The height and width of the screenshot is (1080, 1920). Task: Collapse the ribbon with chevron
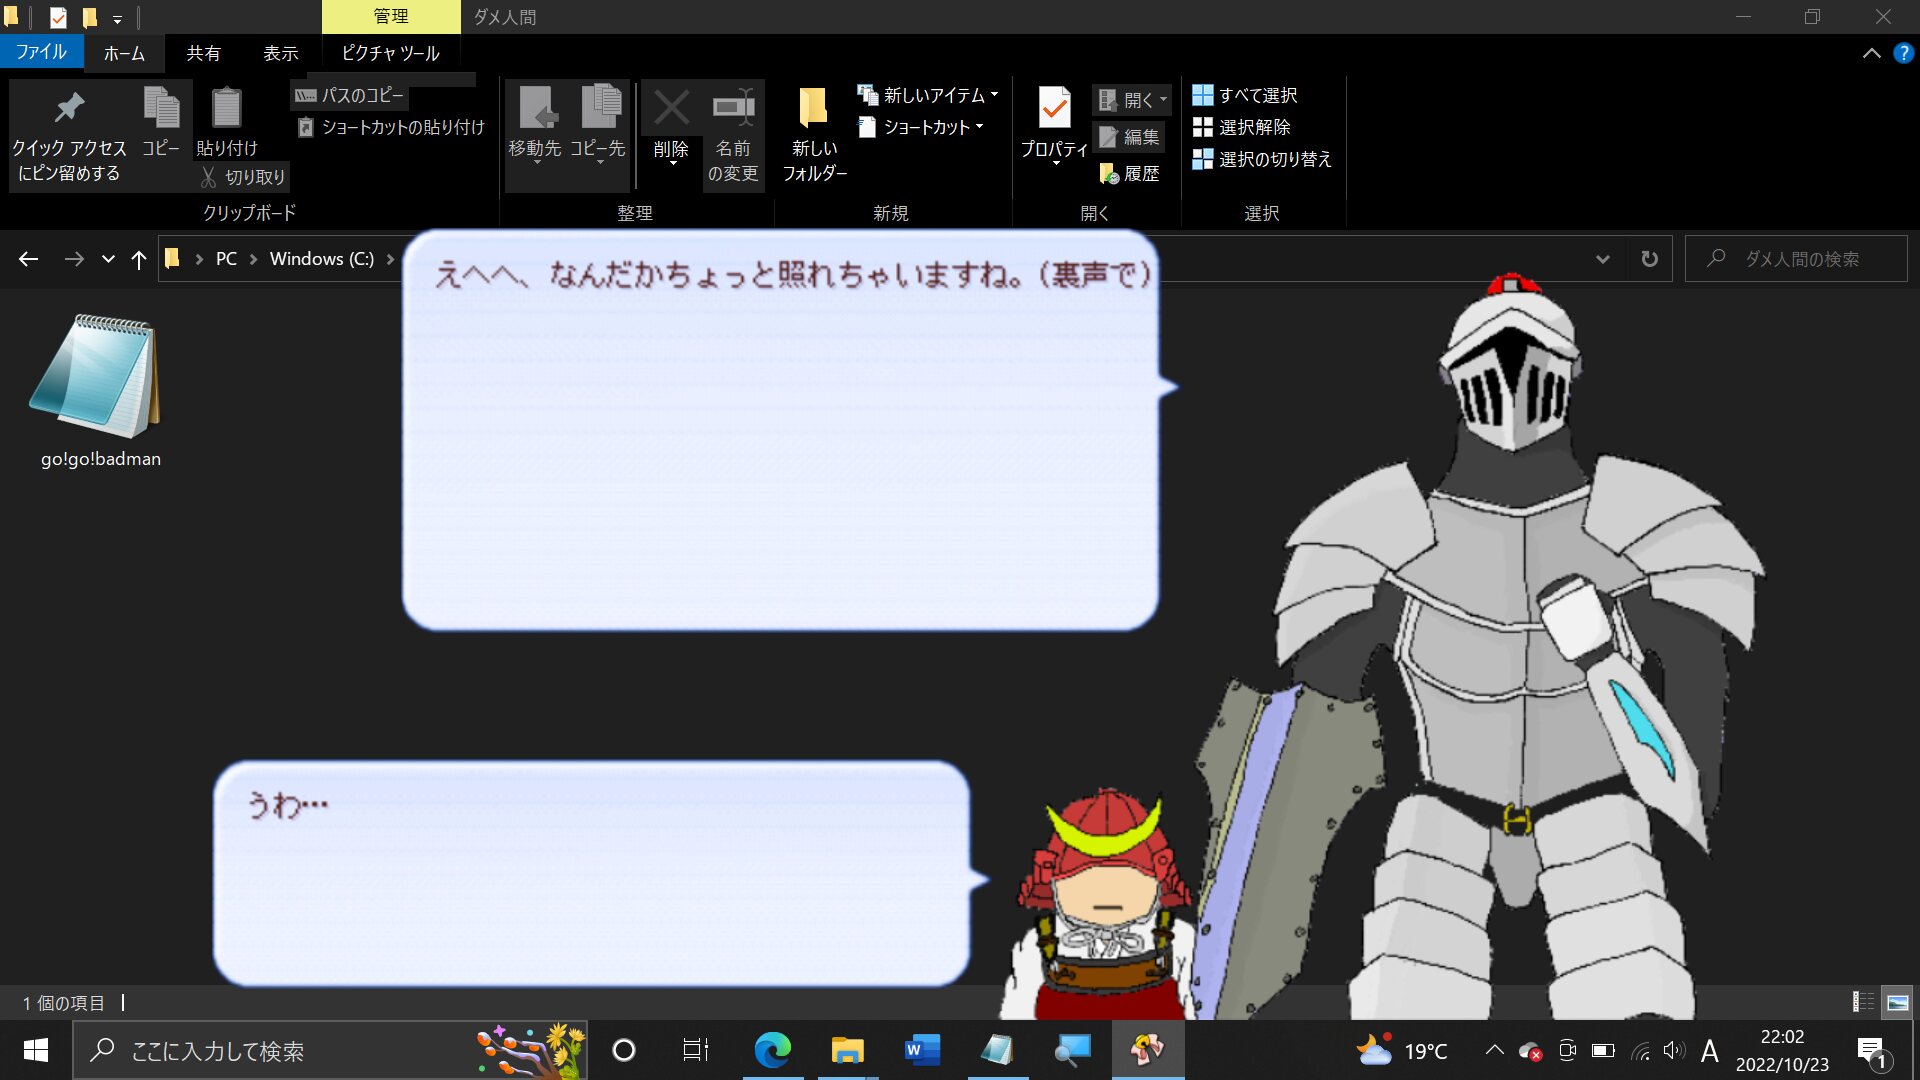coord(1871,53)
